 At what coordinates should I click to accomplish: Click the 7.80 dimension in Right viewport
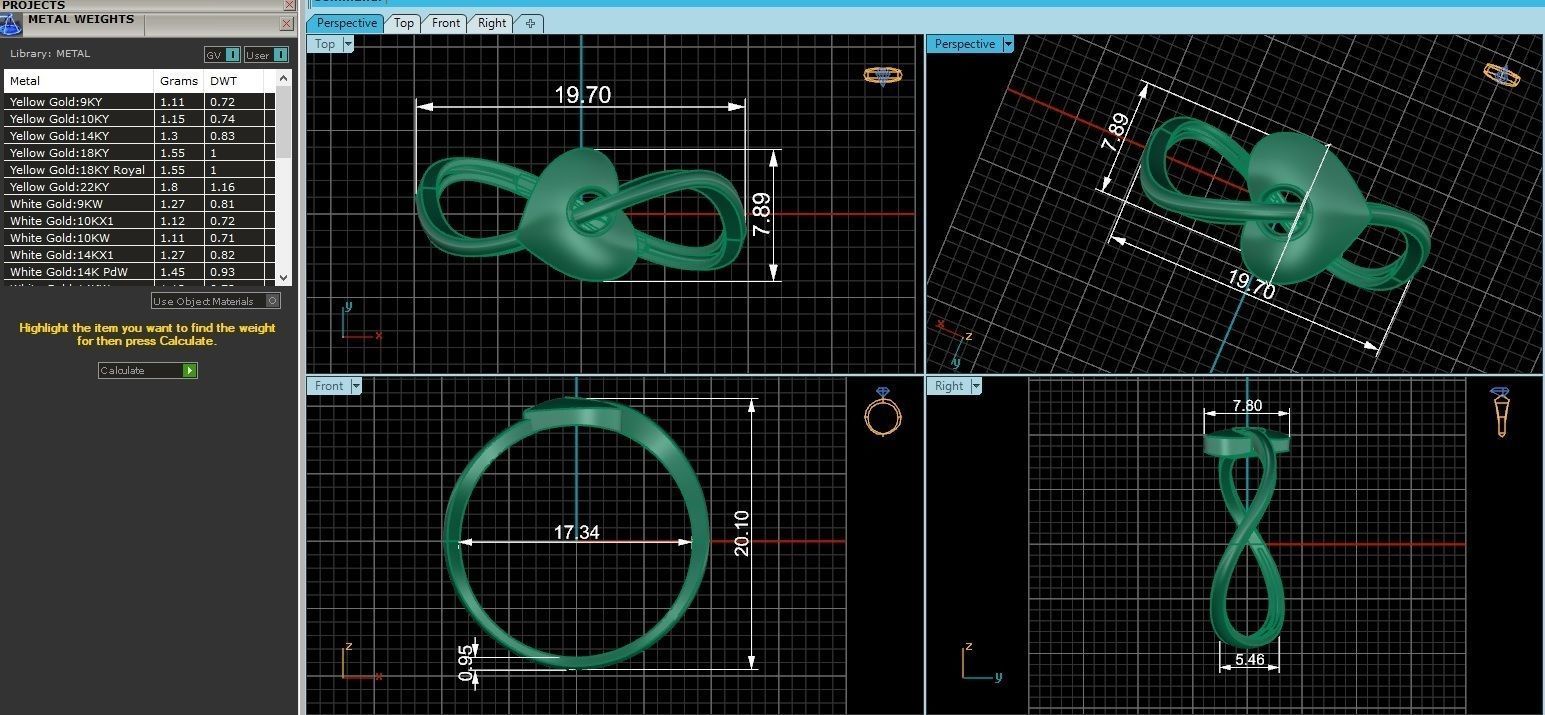[x=1247, y=405]
